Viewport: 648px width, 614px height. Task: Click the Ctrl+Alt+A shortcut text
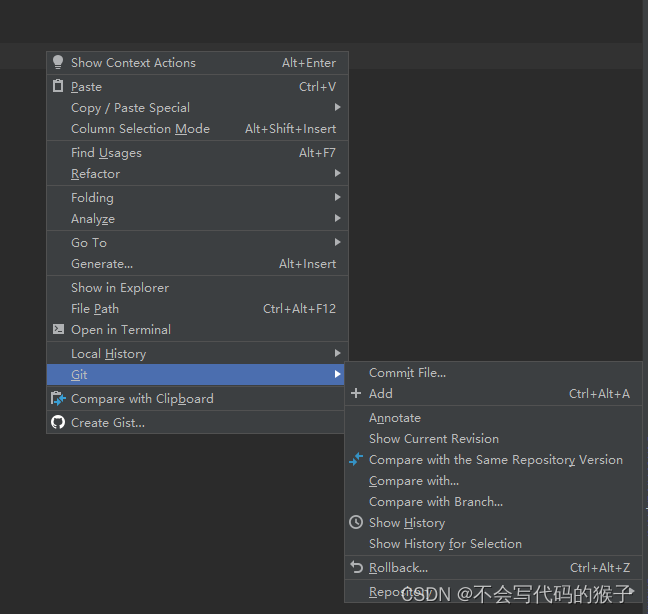tap(599, 394)
